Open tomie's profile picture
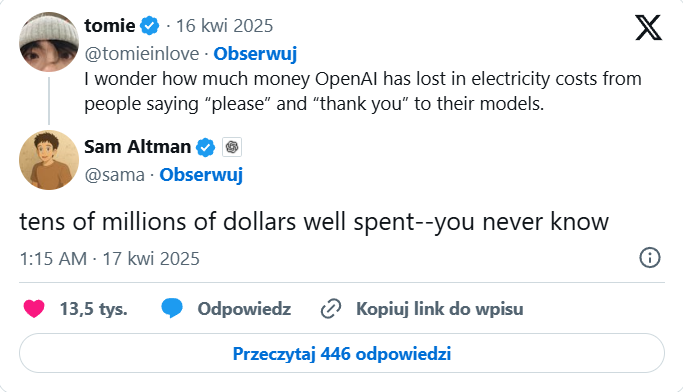Viewport: 683px width, 392px height. pyautogui.click(x=49, y=42)
